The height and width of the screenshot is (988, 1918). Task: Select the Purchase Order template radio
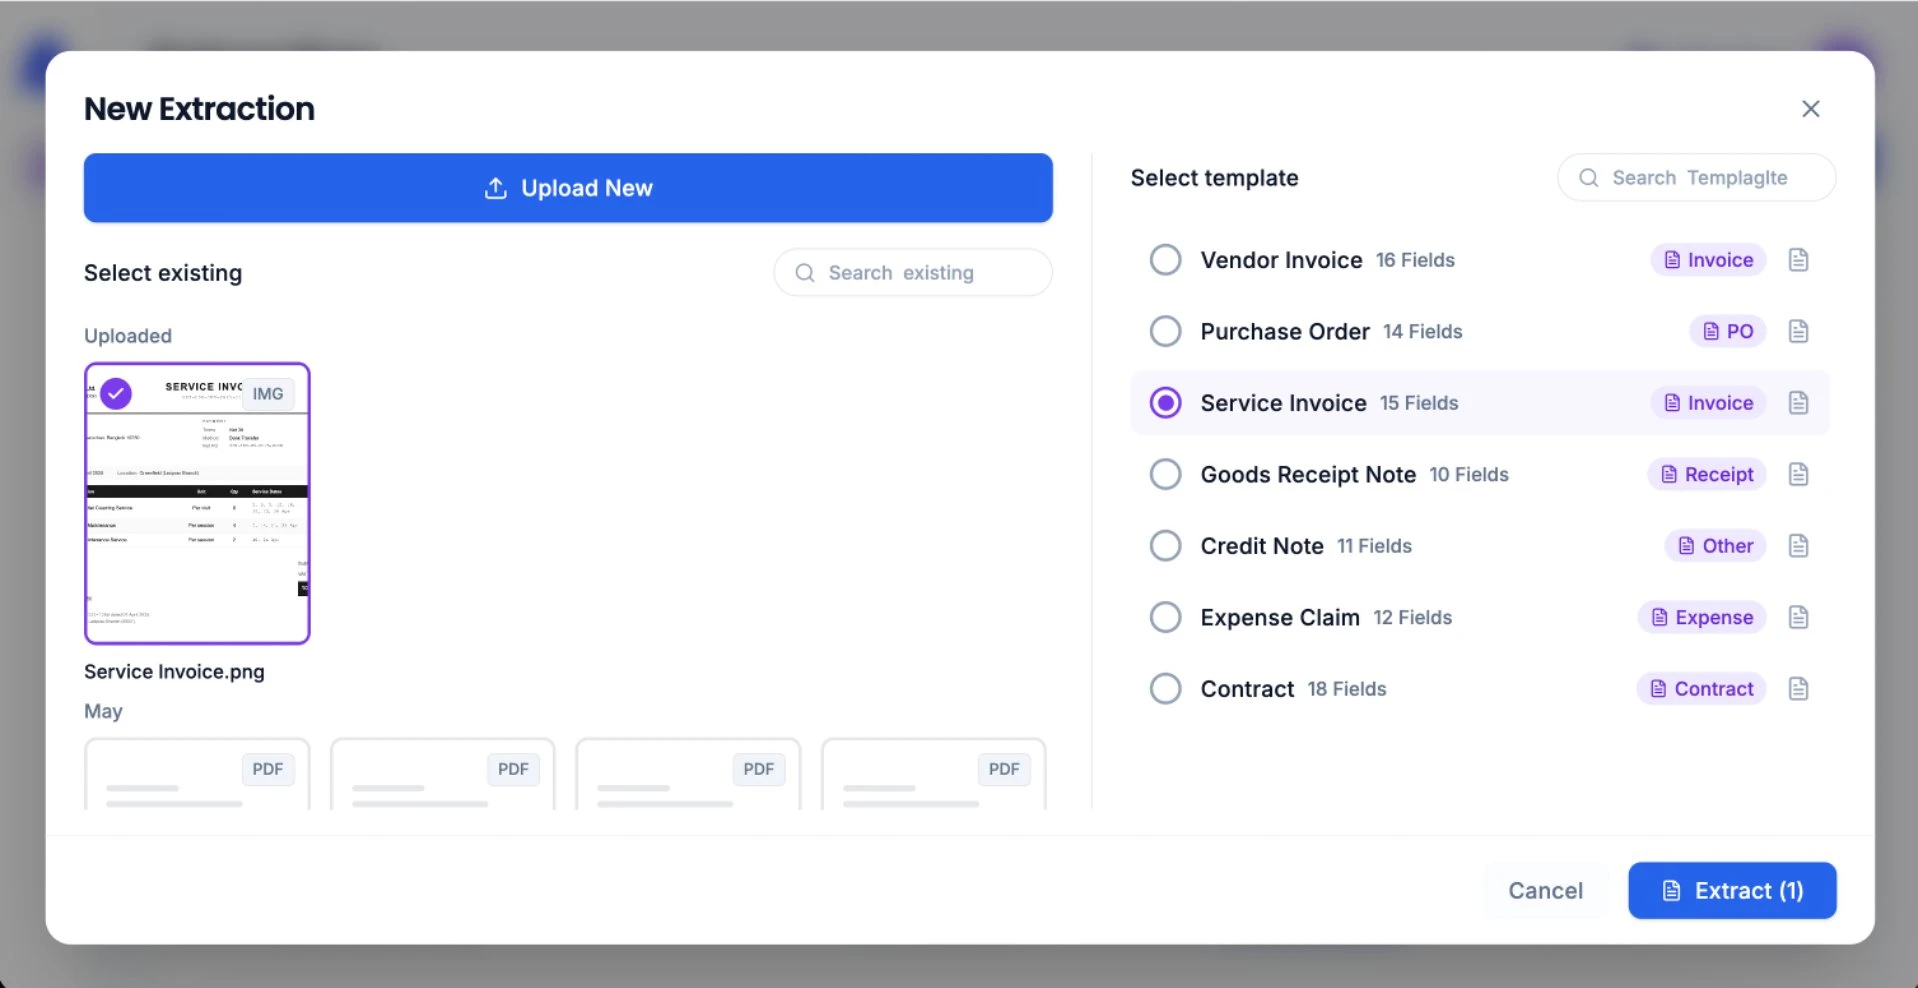coord(1165,331)
